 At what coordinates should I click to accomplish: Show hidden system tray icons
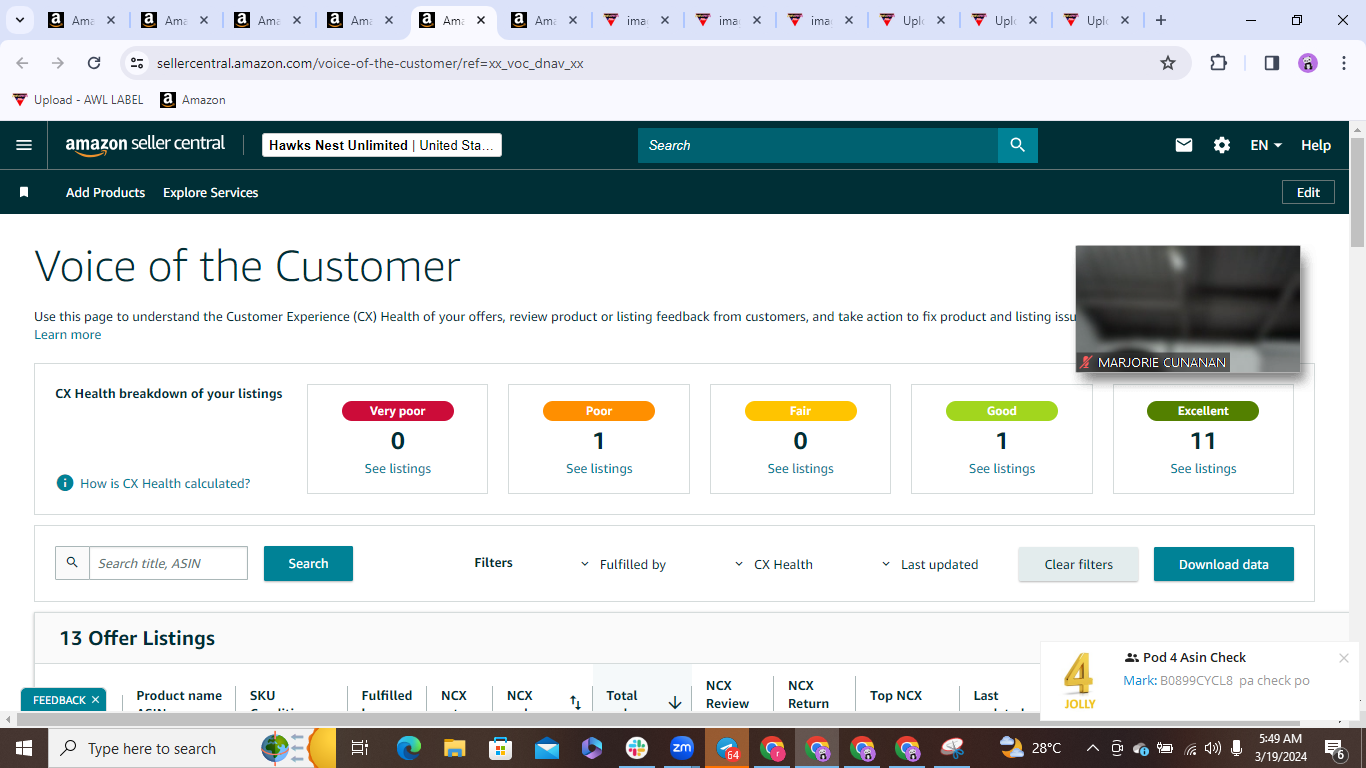pyautogui.click(x=1093, y=748)
